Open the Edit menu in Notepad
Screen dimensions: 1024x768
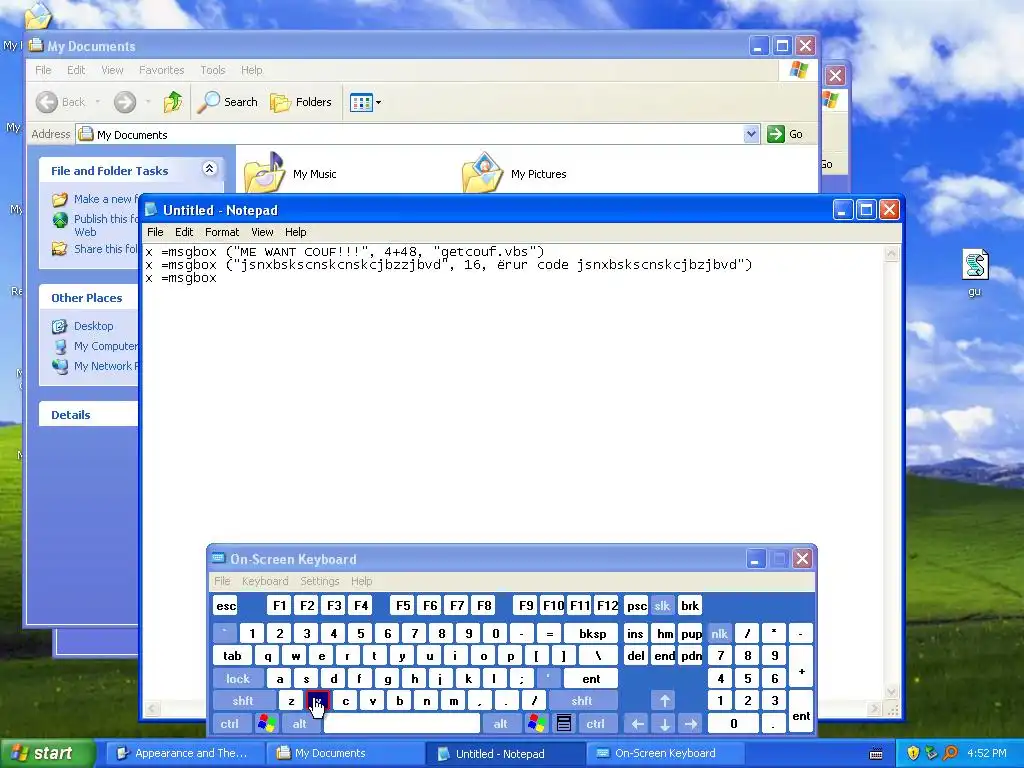[x=184, y=232]
